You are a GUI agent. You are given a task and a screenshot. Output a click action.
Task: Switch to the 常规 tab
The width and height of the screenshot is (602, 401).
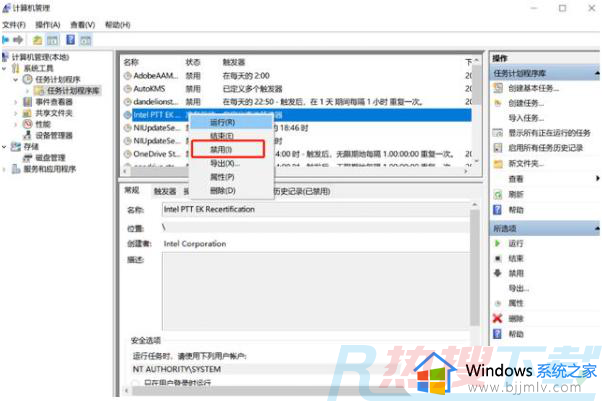click(x=132, y=190)
